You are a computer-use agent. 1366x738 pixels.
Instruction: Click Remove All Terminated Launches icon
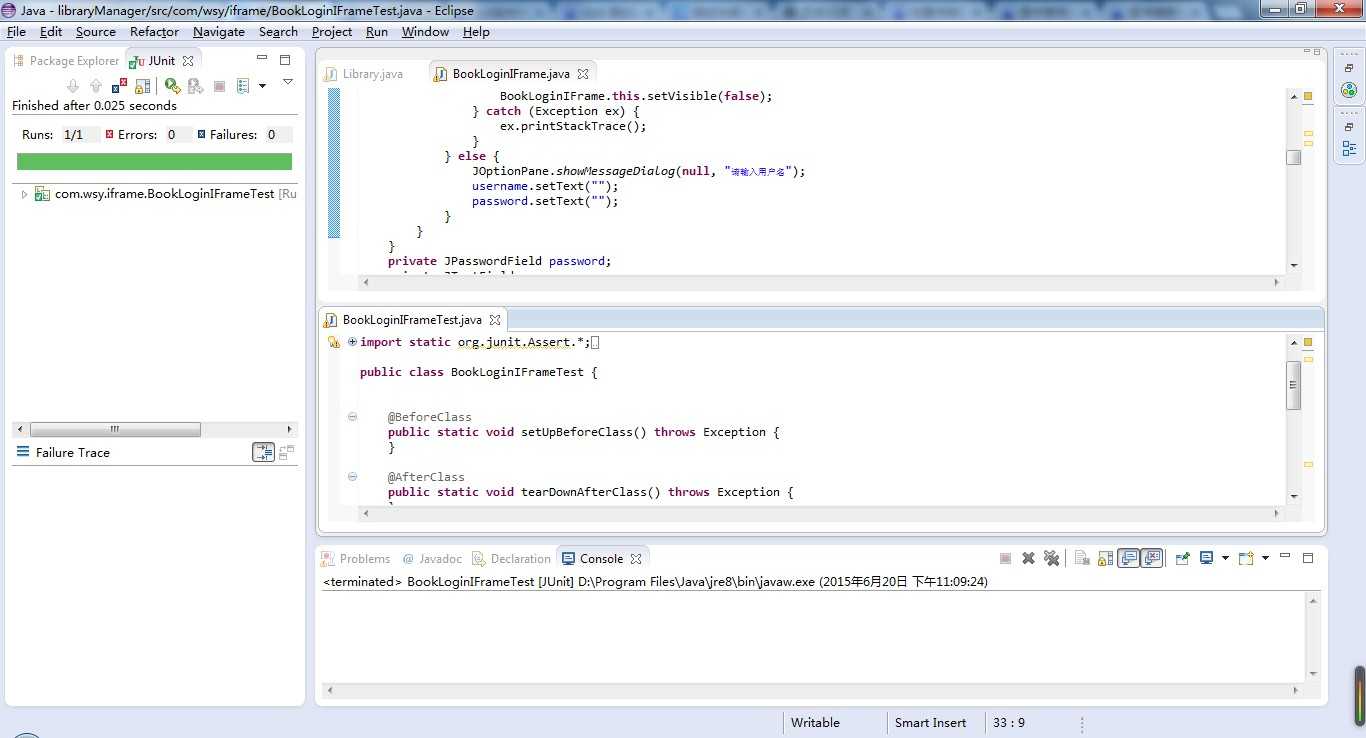[1051, 558]
